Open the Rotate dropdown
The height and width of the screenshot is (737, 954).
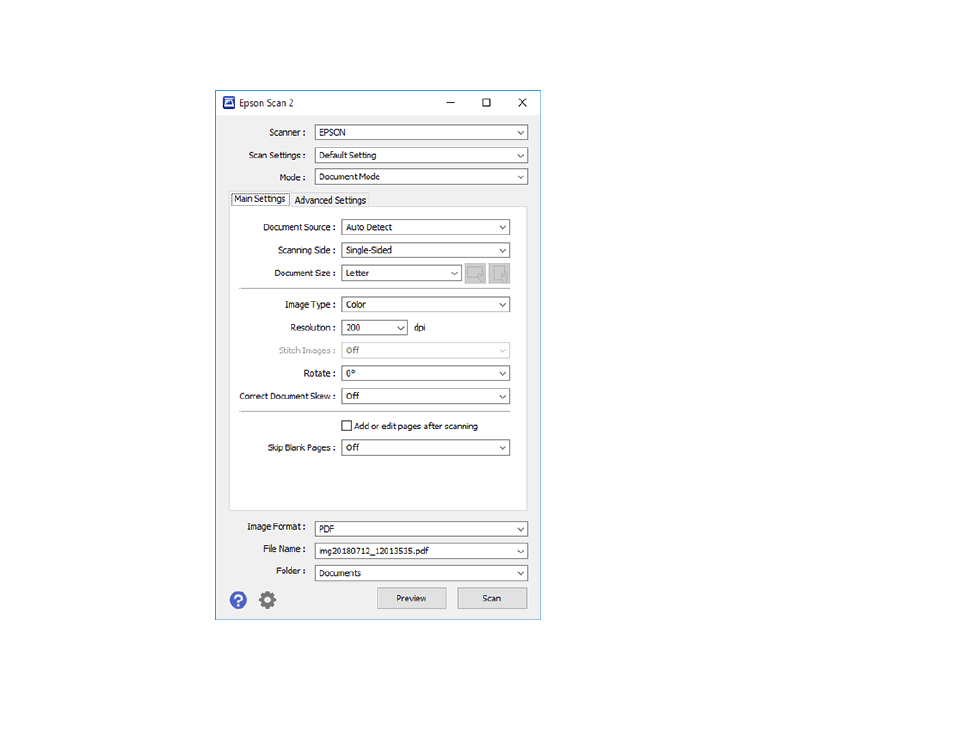click(x=425, y=373)
